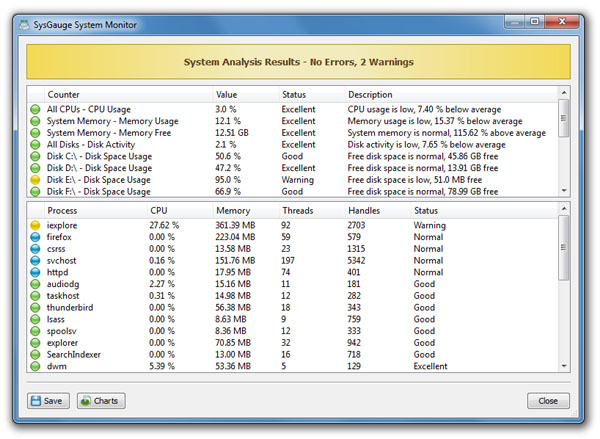
Task: Click the status icon beside Disk Activity
Action: point(35,145)
